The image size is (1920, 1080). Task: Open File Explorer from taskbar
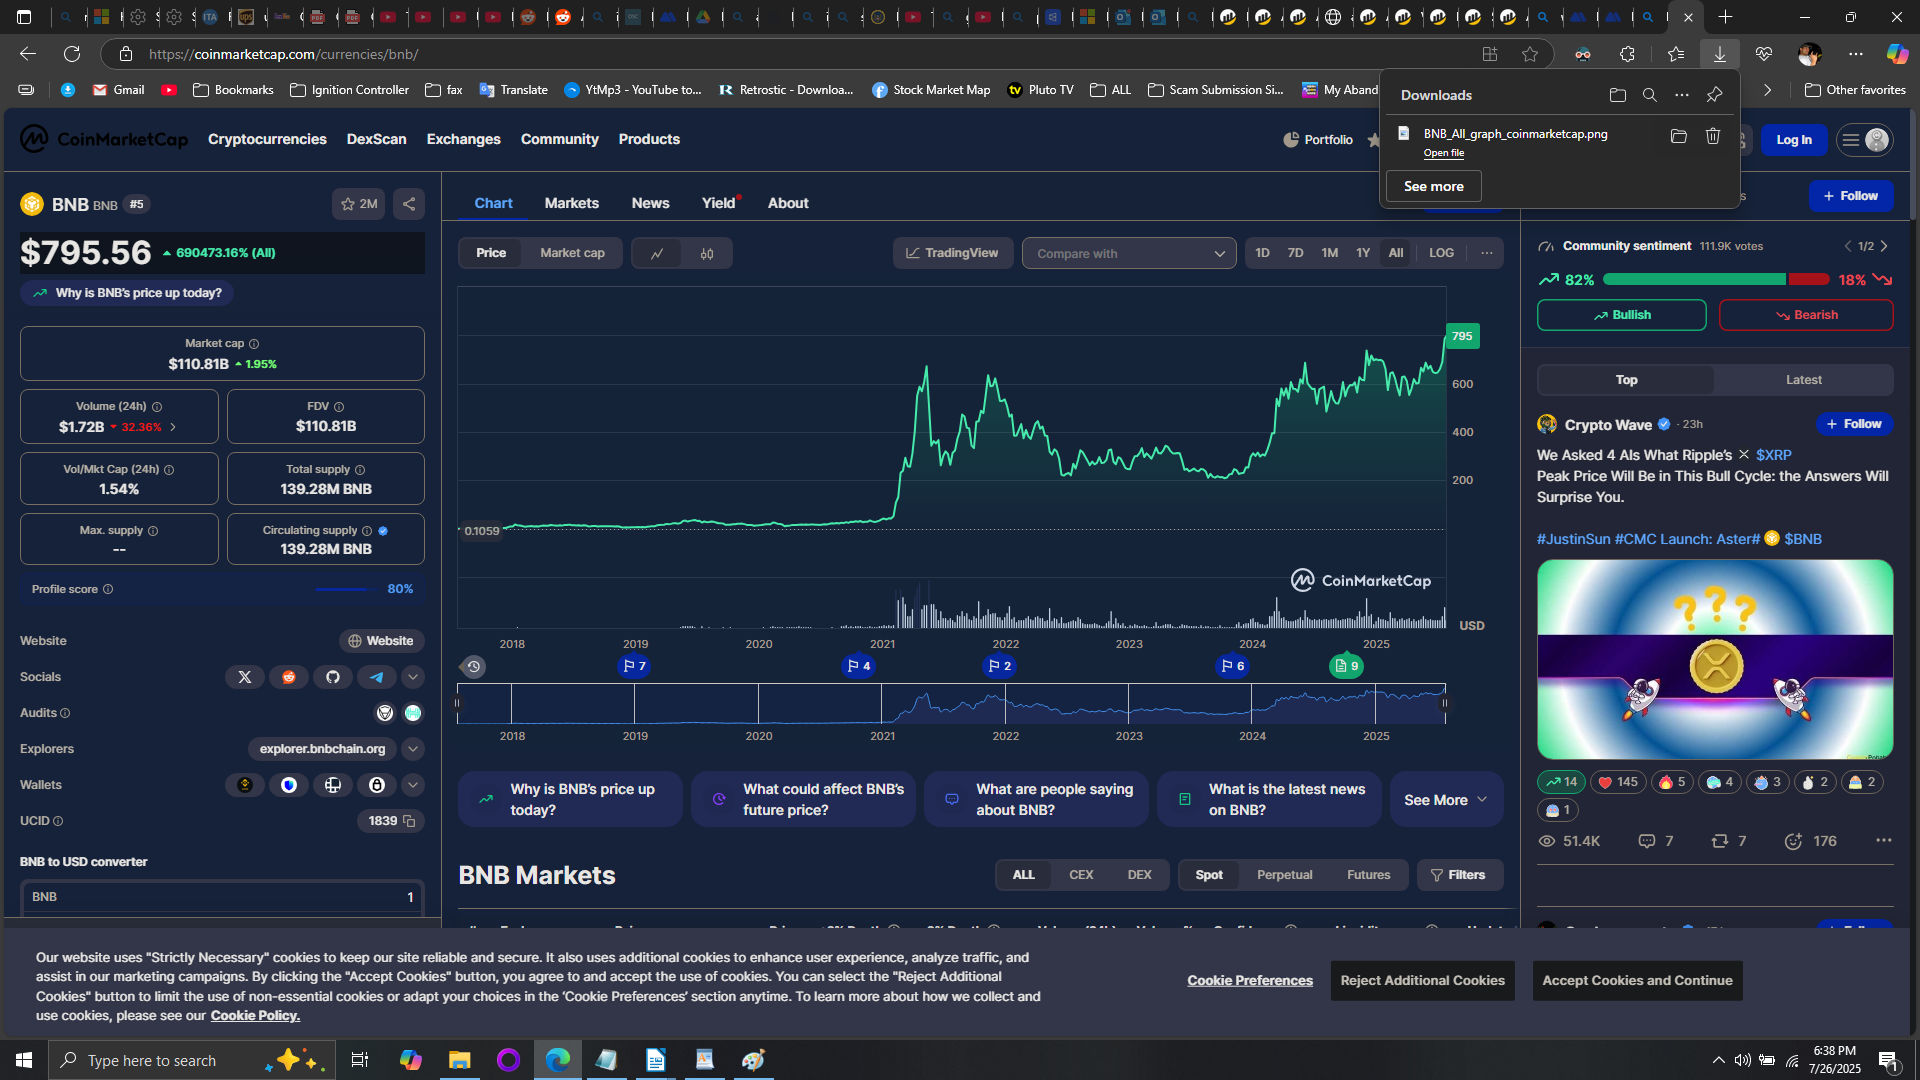[459, 1060]
